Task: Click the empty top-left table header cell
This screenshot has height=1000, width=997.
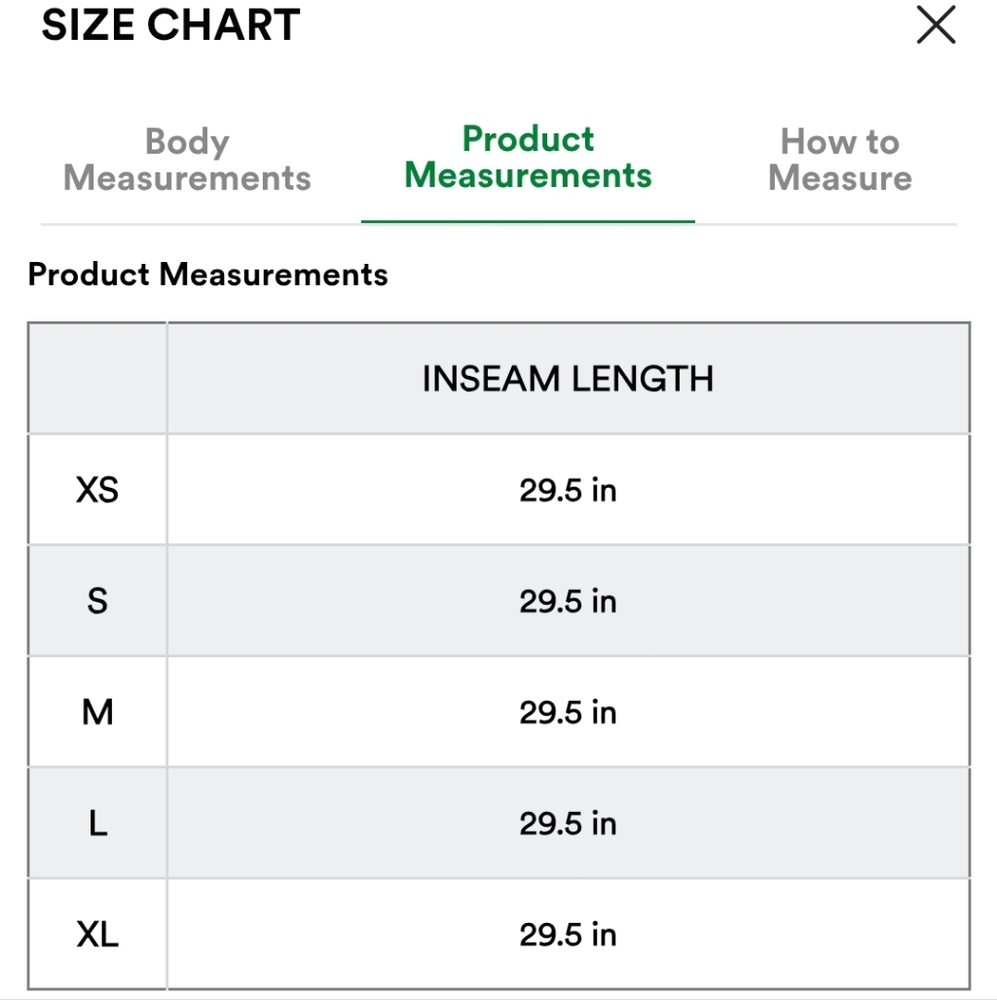Action: [x=97, y=379]
